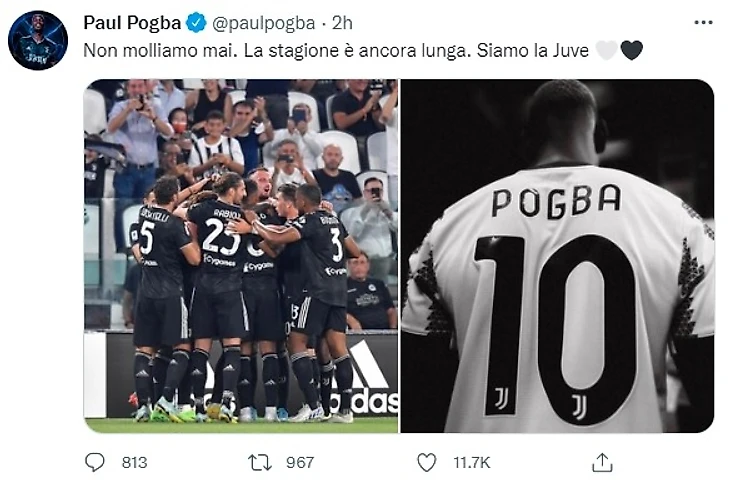Image resolution: width=730 pixels, height=484 pixels.
Task: Click the white heart emoji in tweet
Action: 606,50
